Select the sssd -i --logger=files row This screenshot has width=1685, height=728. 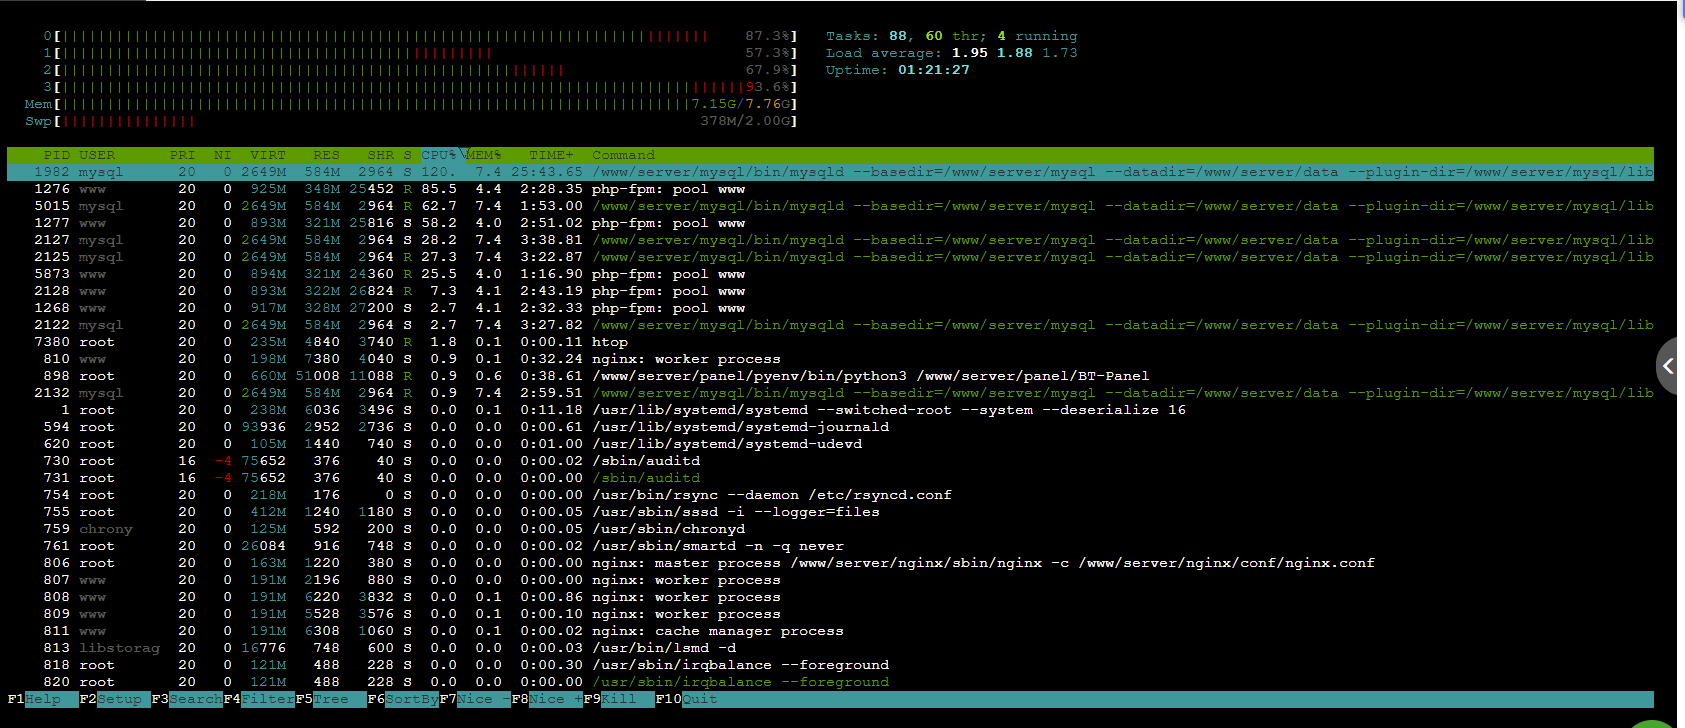point(830,512)
